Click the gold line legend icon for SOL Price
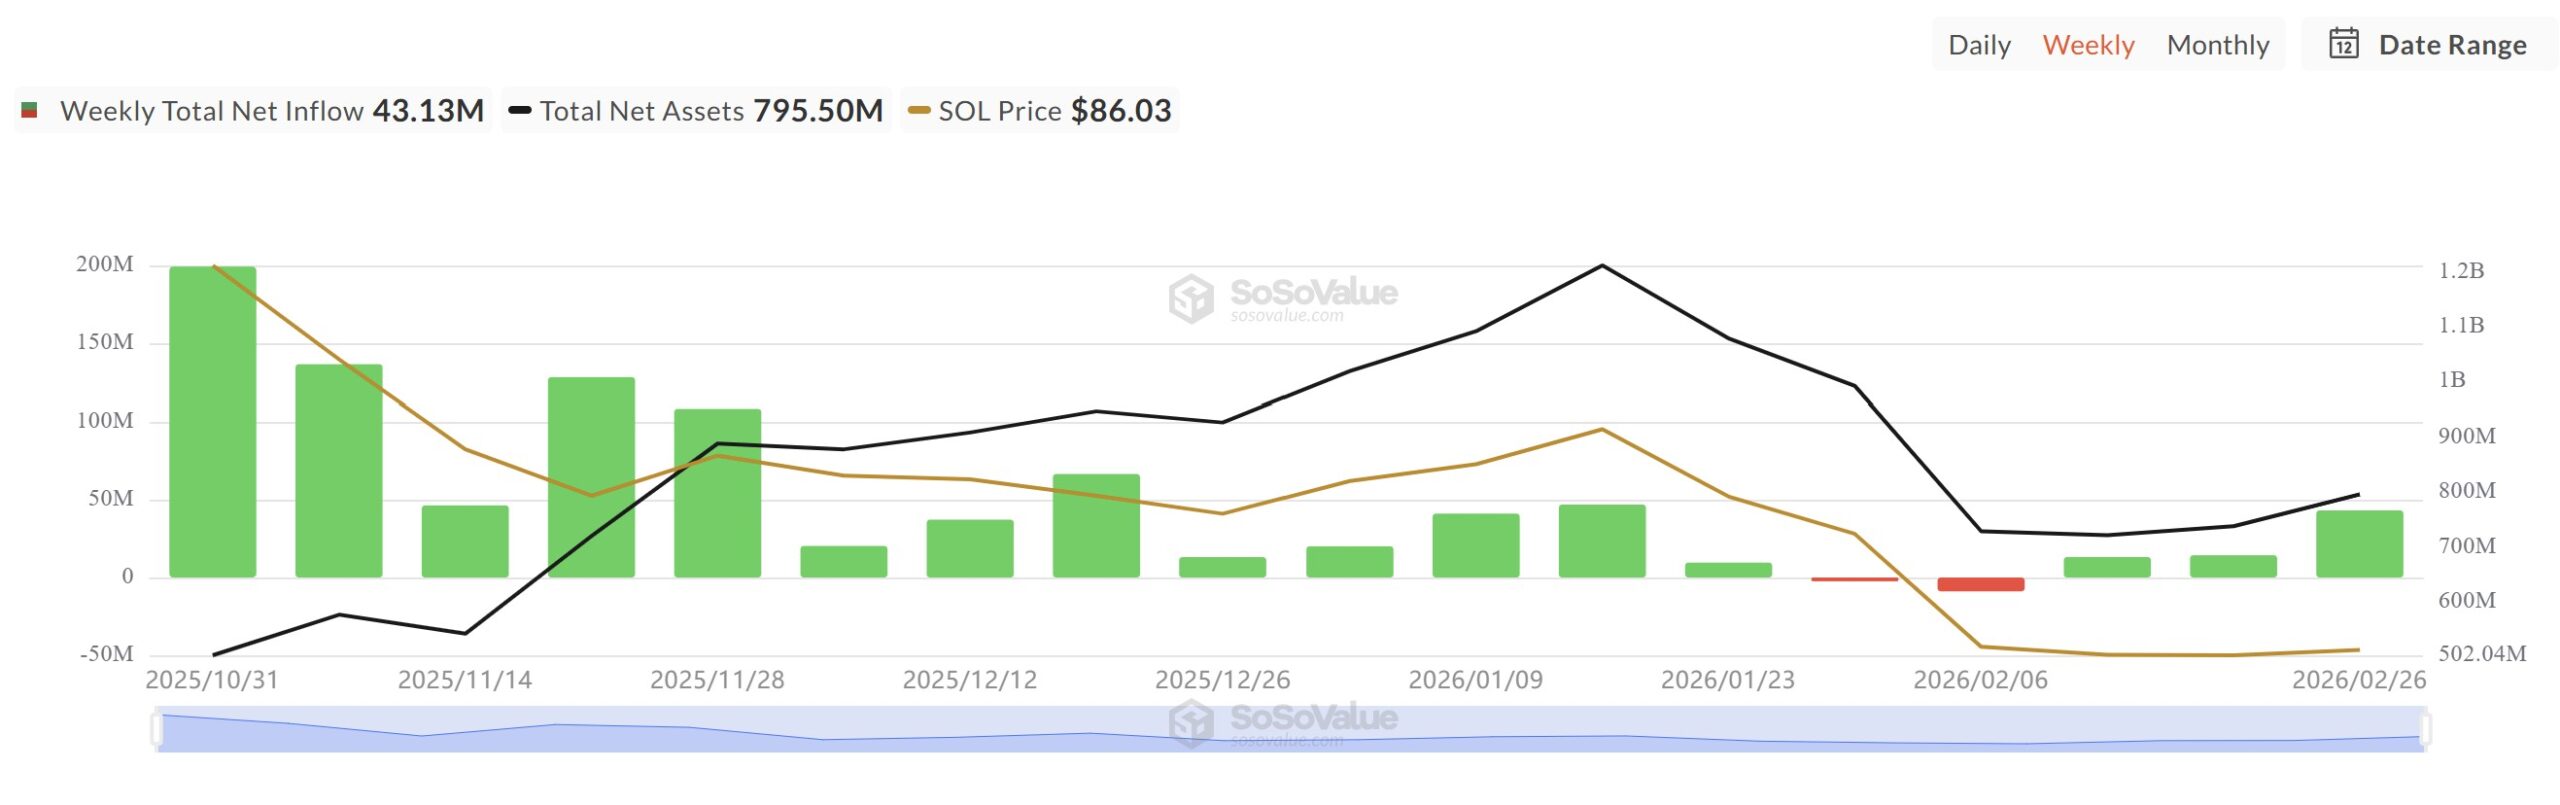The height and width of the screenshot is (805, 2560). click(917, 110)
